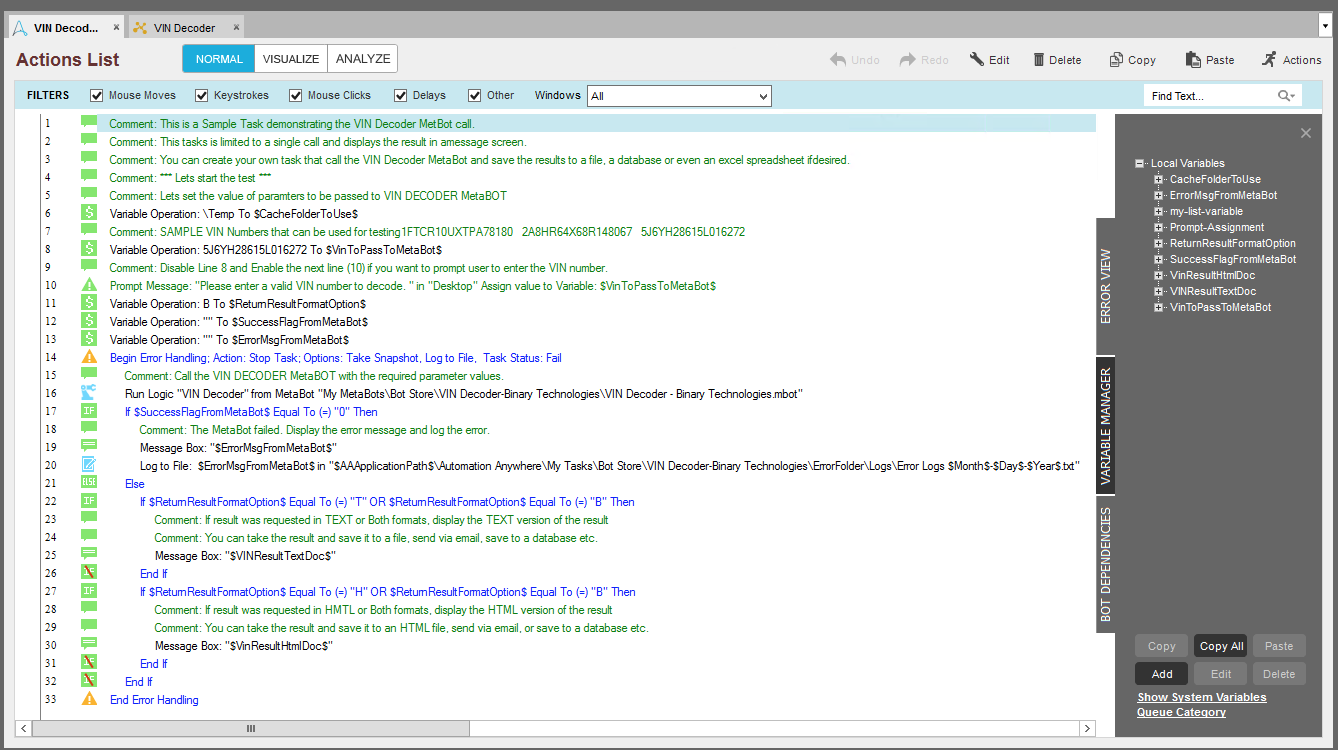This screenshot has width=1338, height=750.
Task: Click the horizontal scrollbar thumb
Action: (x=251, y=729)
